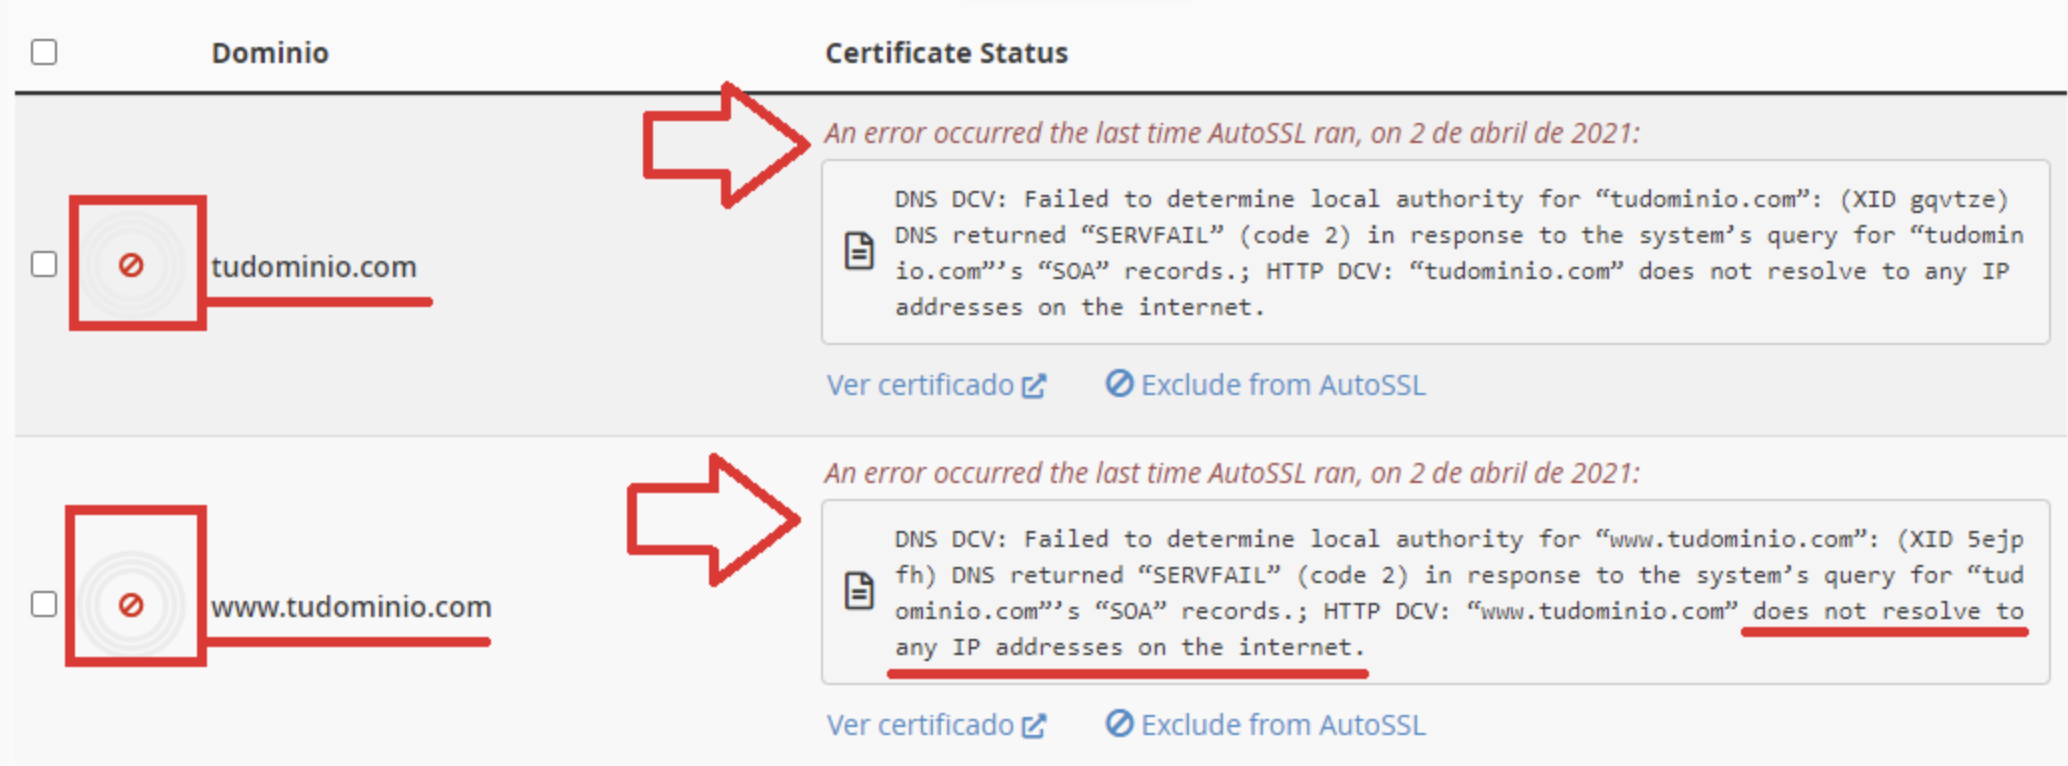The image size is (2068, 766).
Task: Click the red error status icon for www.tudominio.com
Action: [131, 605]
